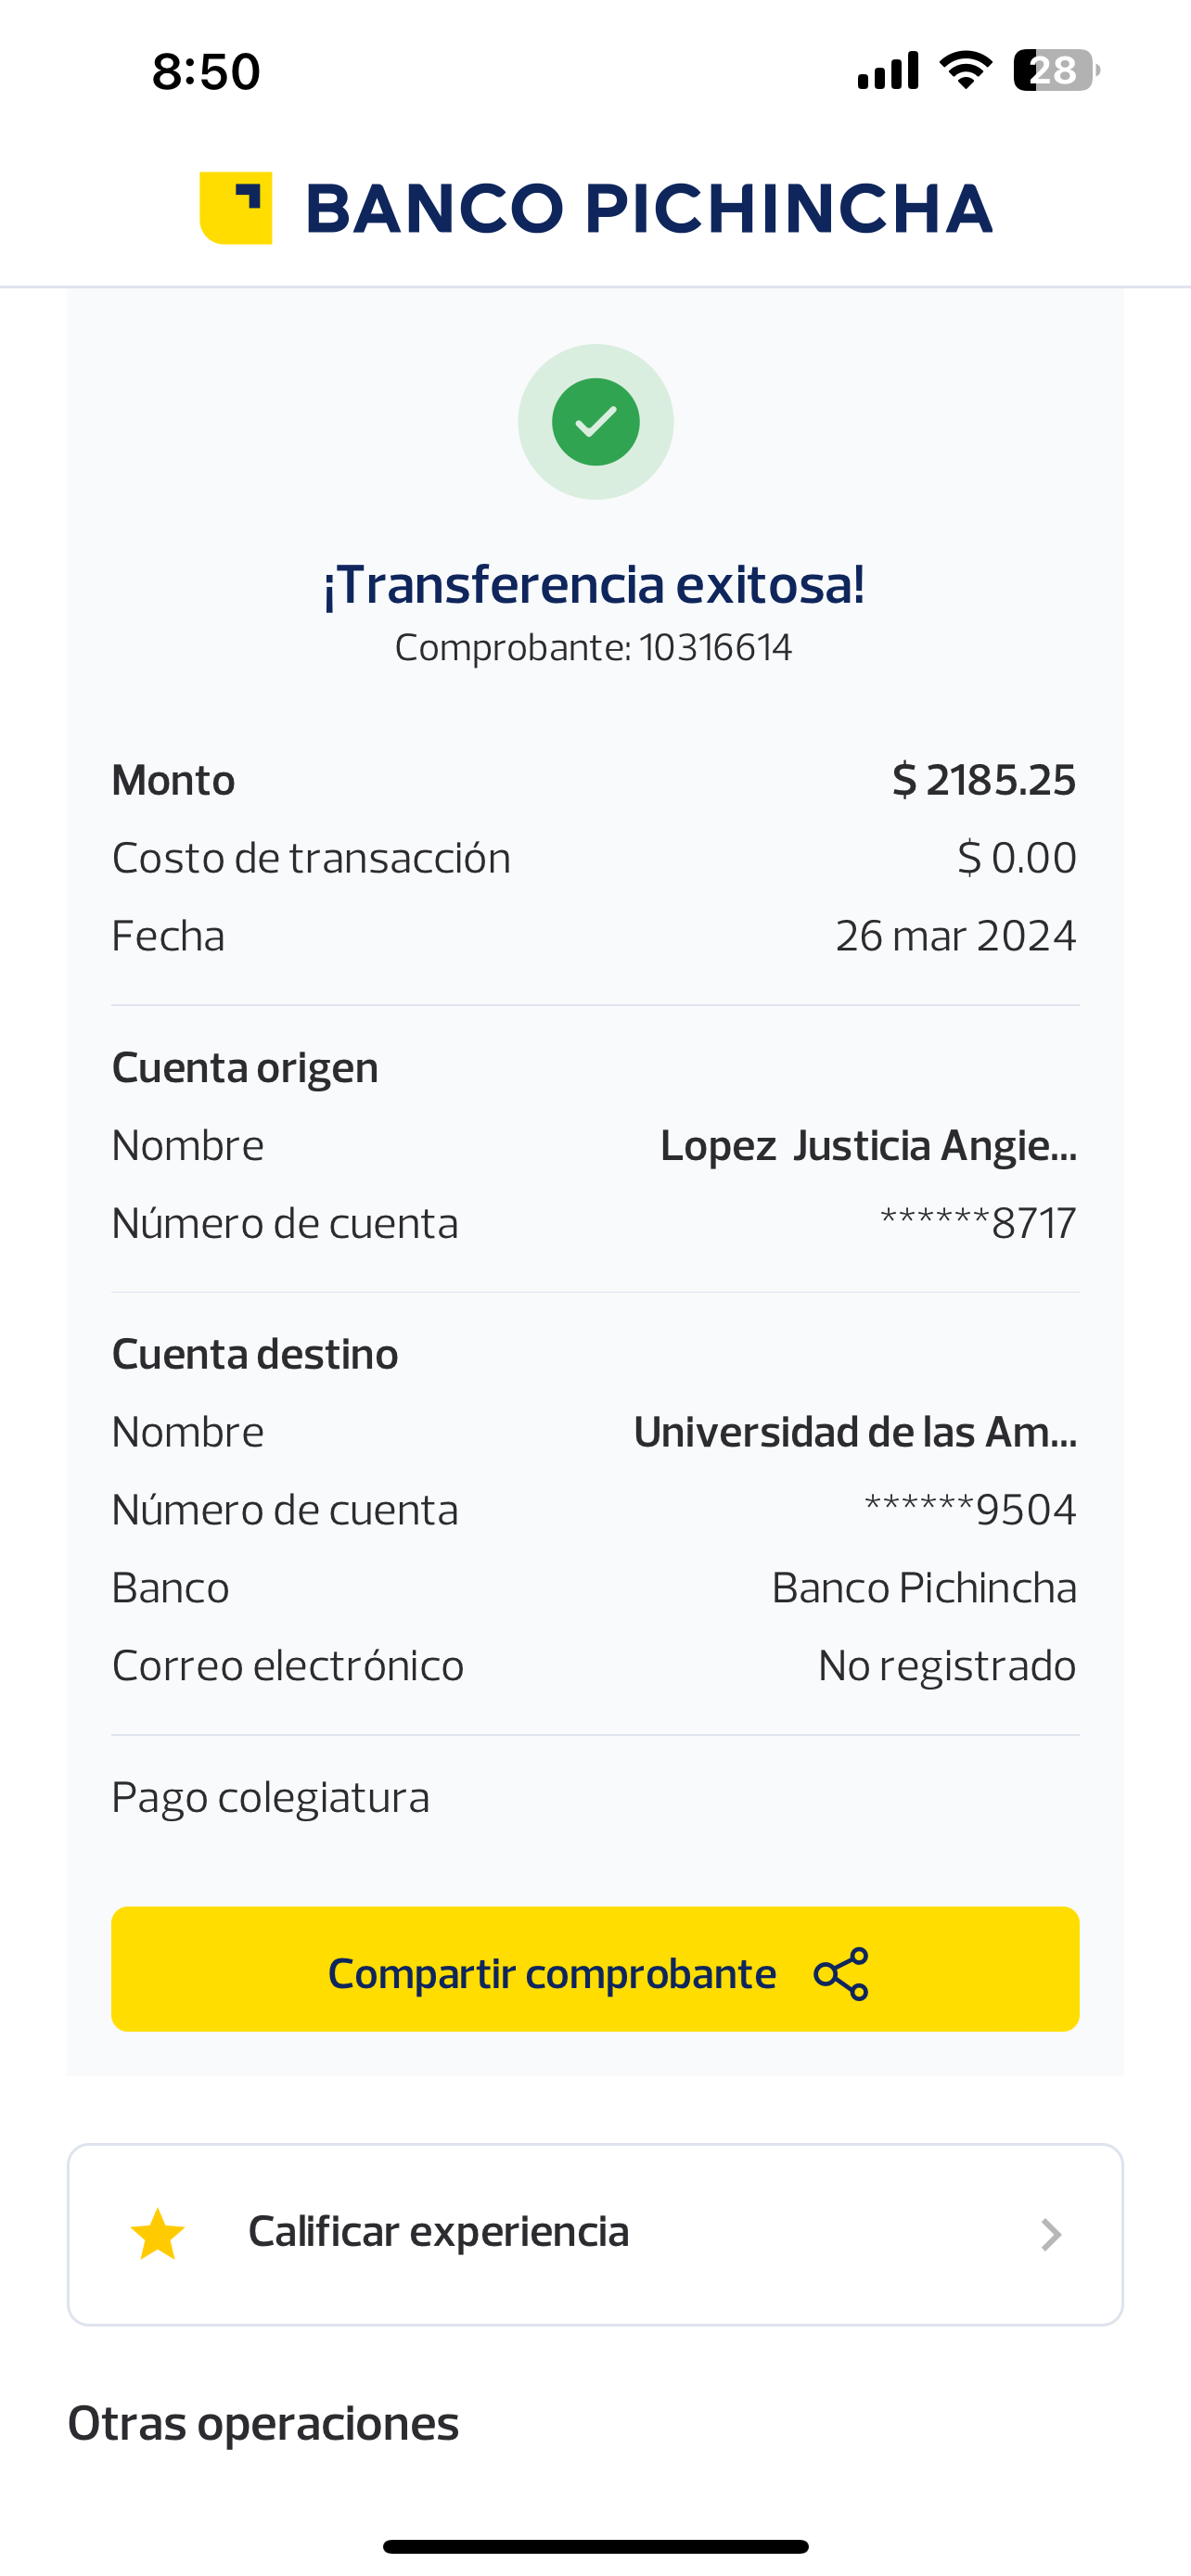Tap the cellular signal bars icon
The width and height of the screenshot is (1191, 2576).
coord(888,70)
